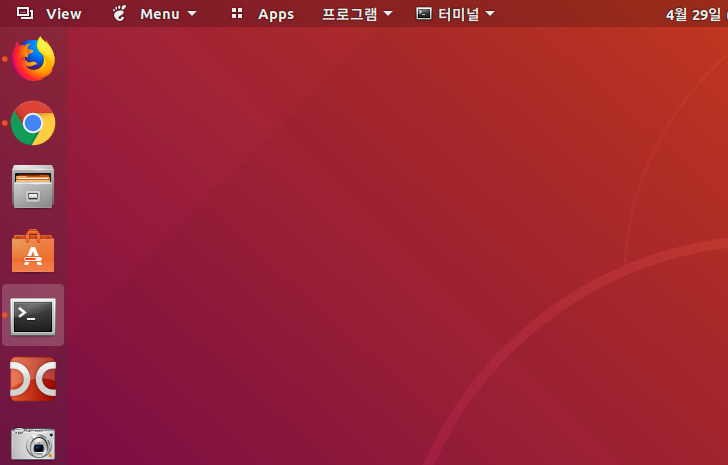This screenshot has width=728, height=465.
Task: Open the 프로그램 menu
Action: coord(357,14)
